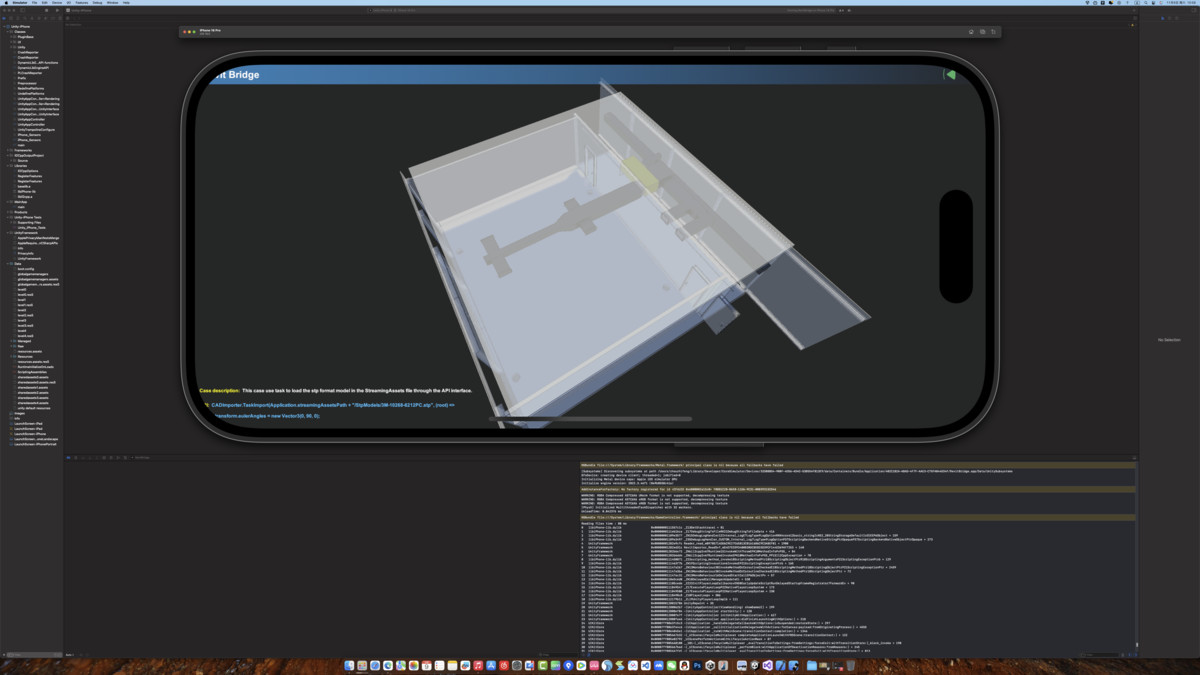Expand the Frameworks group

click(x=8, y=150)
